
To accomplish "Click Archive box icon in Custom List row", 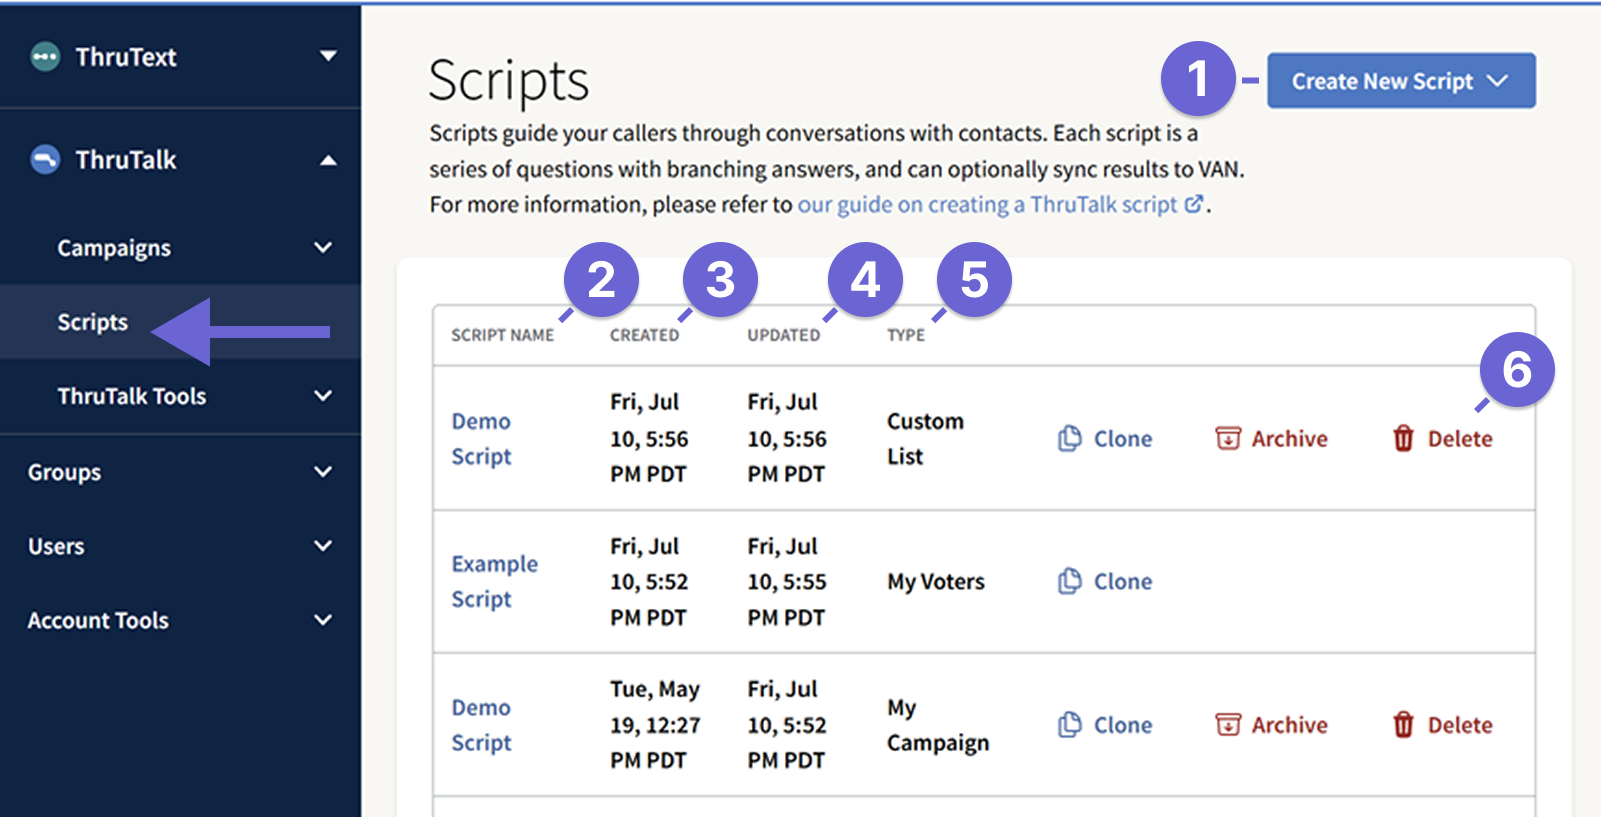I will pos(1228,438).
